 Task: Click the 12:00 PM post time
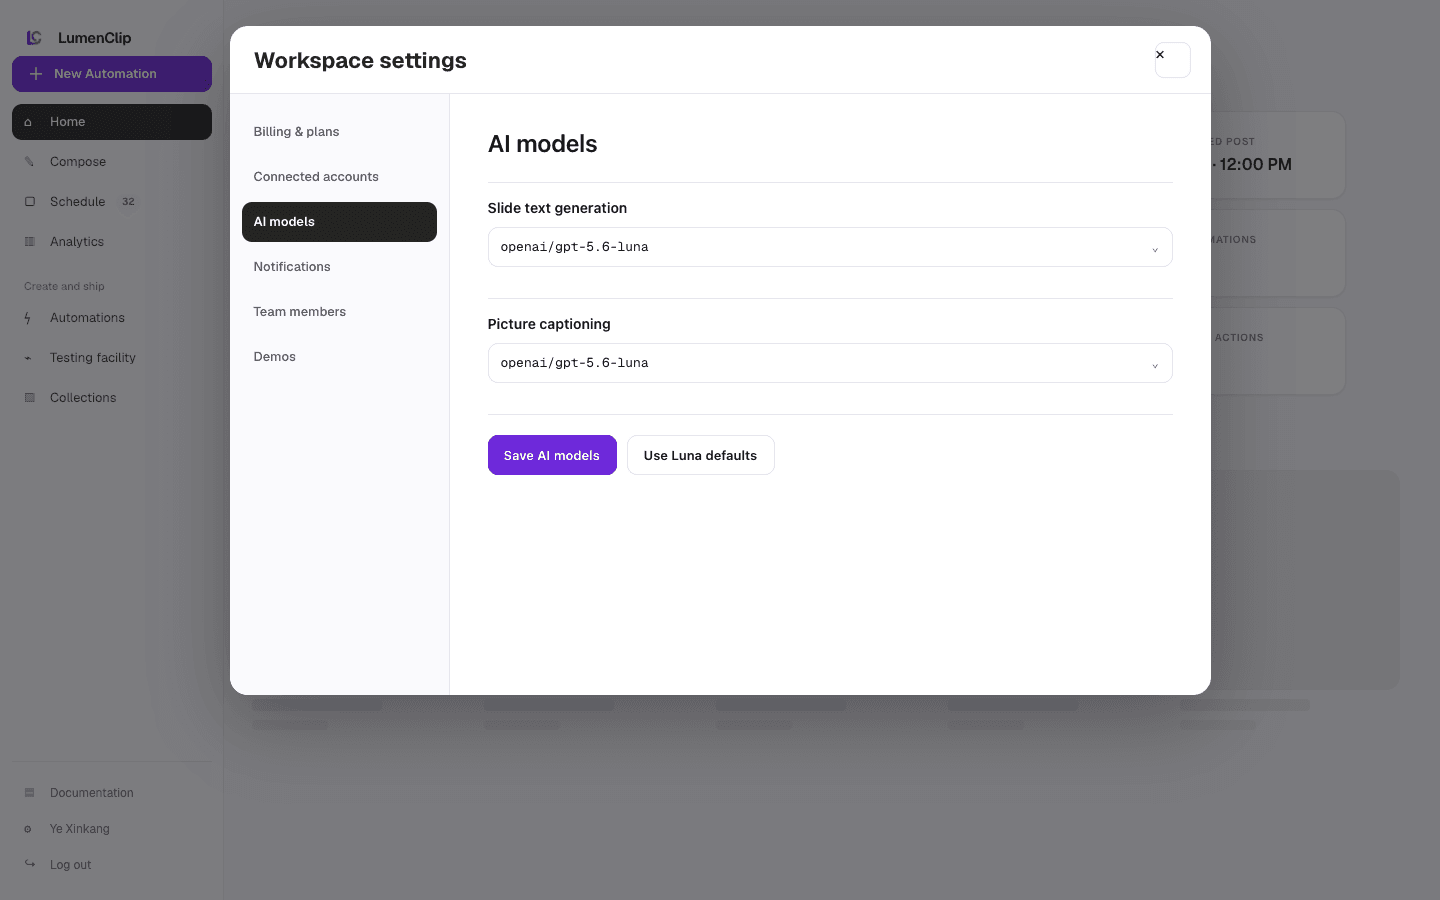coord(1255,165)
